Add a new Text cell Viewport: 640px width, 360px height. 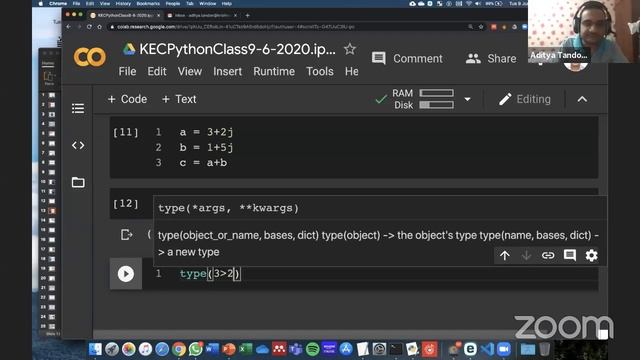[x=179, y=99]
